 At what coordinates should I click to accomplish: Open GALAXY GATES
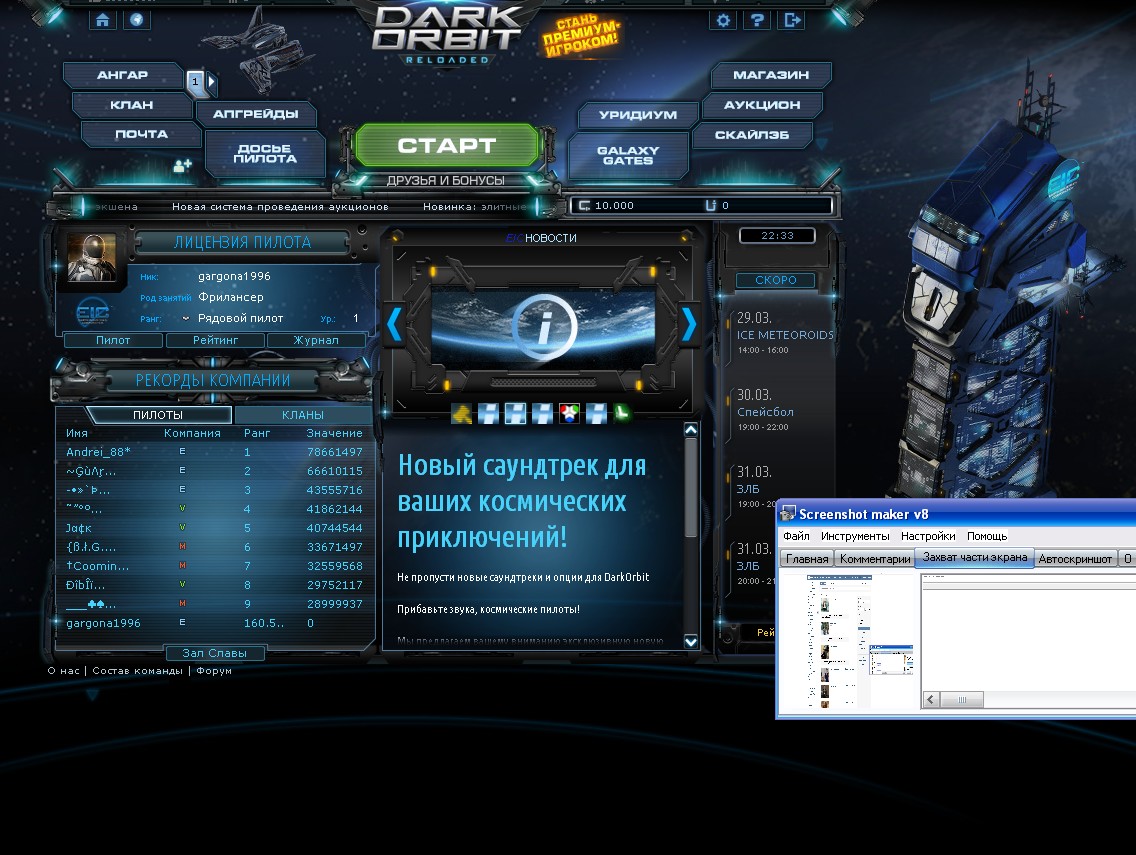point(628,155)
